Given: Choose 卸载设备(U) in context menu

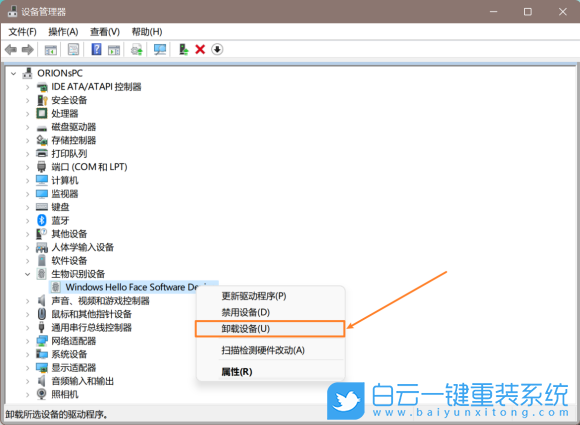Looking at the screenshot, I should pyautogui.click(x=270, y=328).
